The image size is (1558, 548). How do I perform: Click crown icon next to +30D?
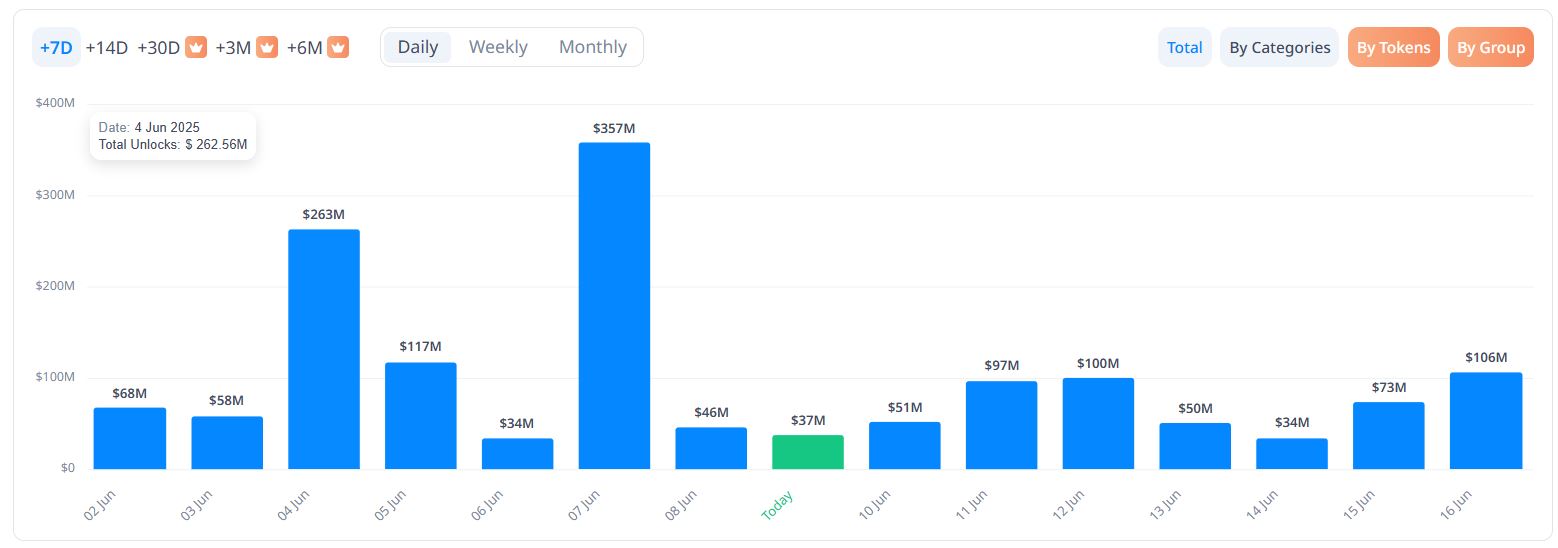tap(196, 47)
